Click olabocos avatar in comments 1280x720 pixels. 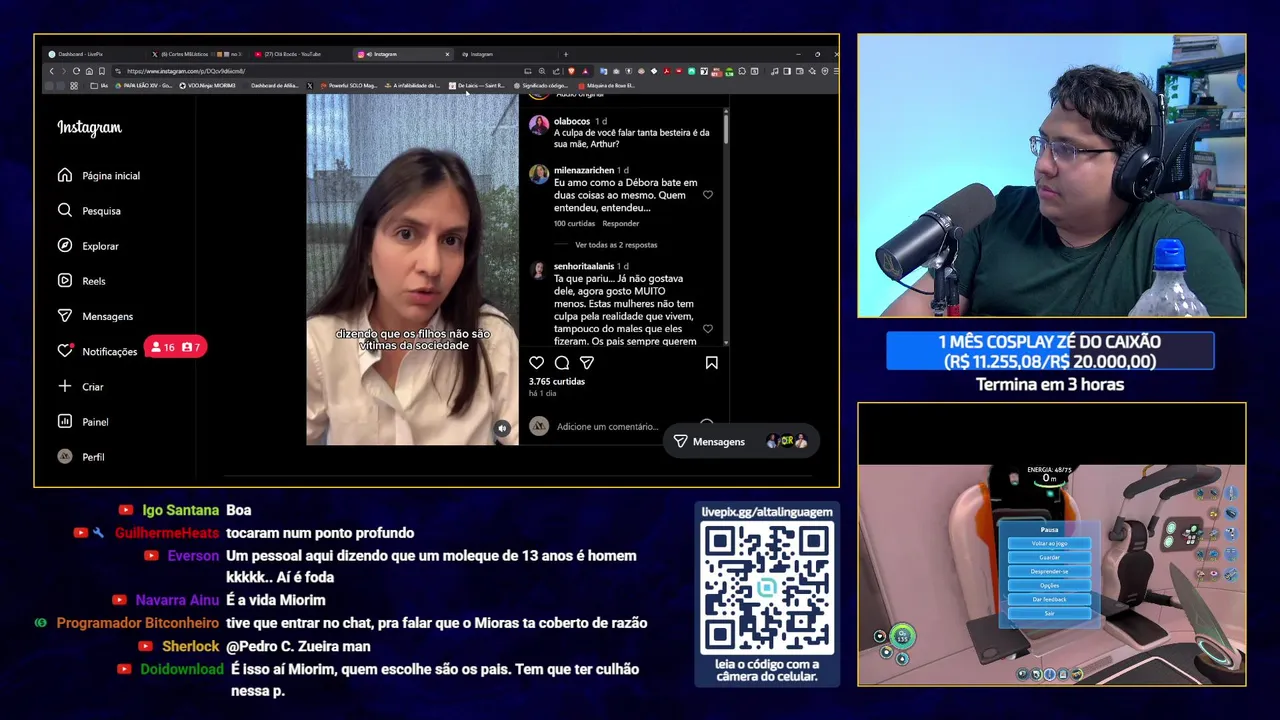pyautogui.click(x=539, y=124)
